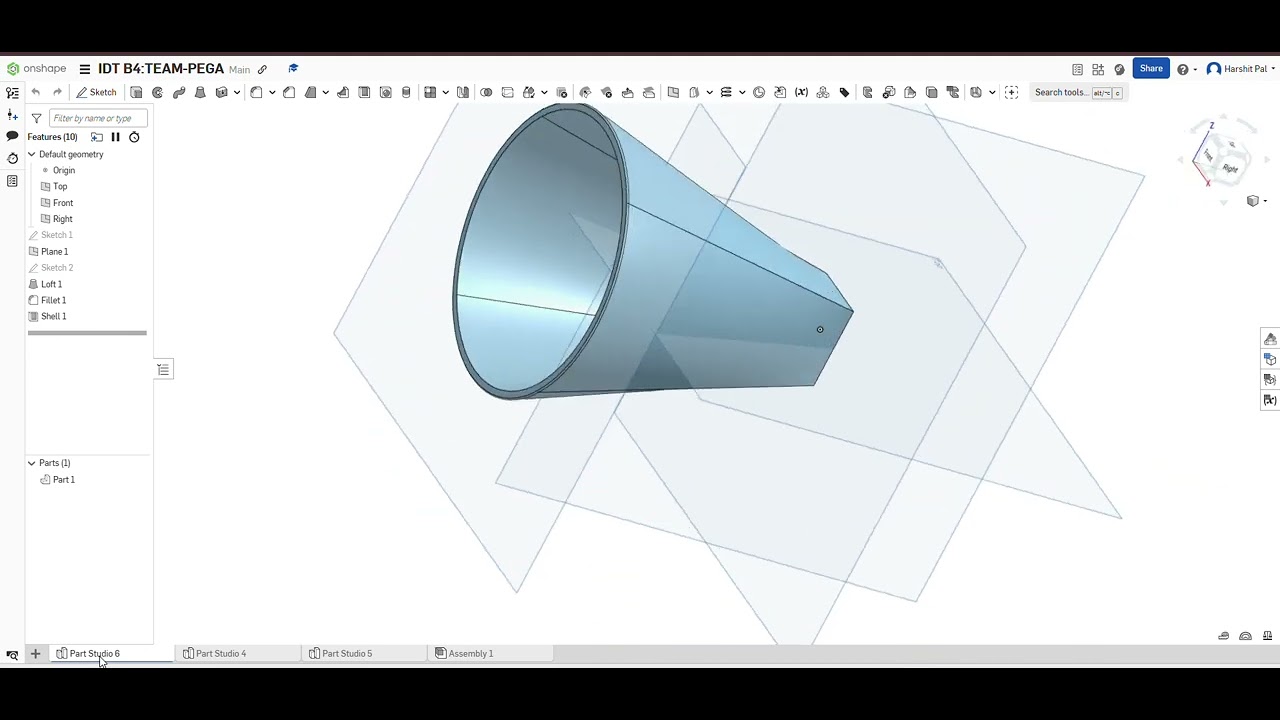This screenshot has width=1280, height=720.
Task: Open the Thicken tool dropdown arrow
Action: [236, 93]
